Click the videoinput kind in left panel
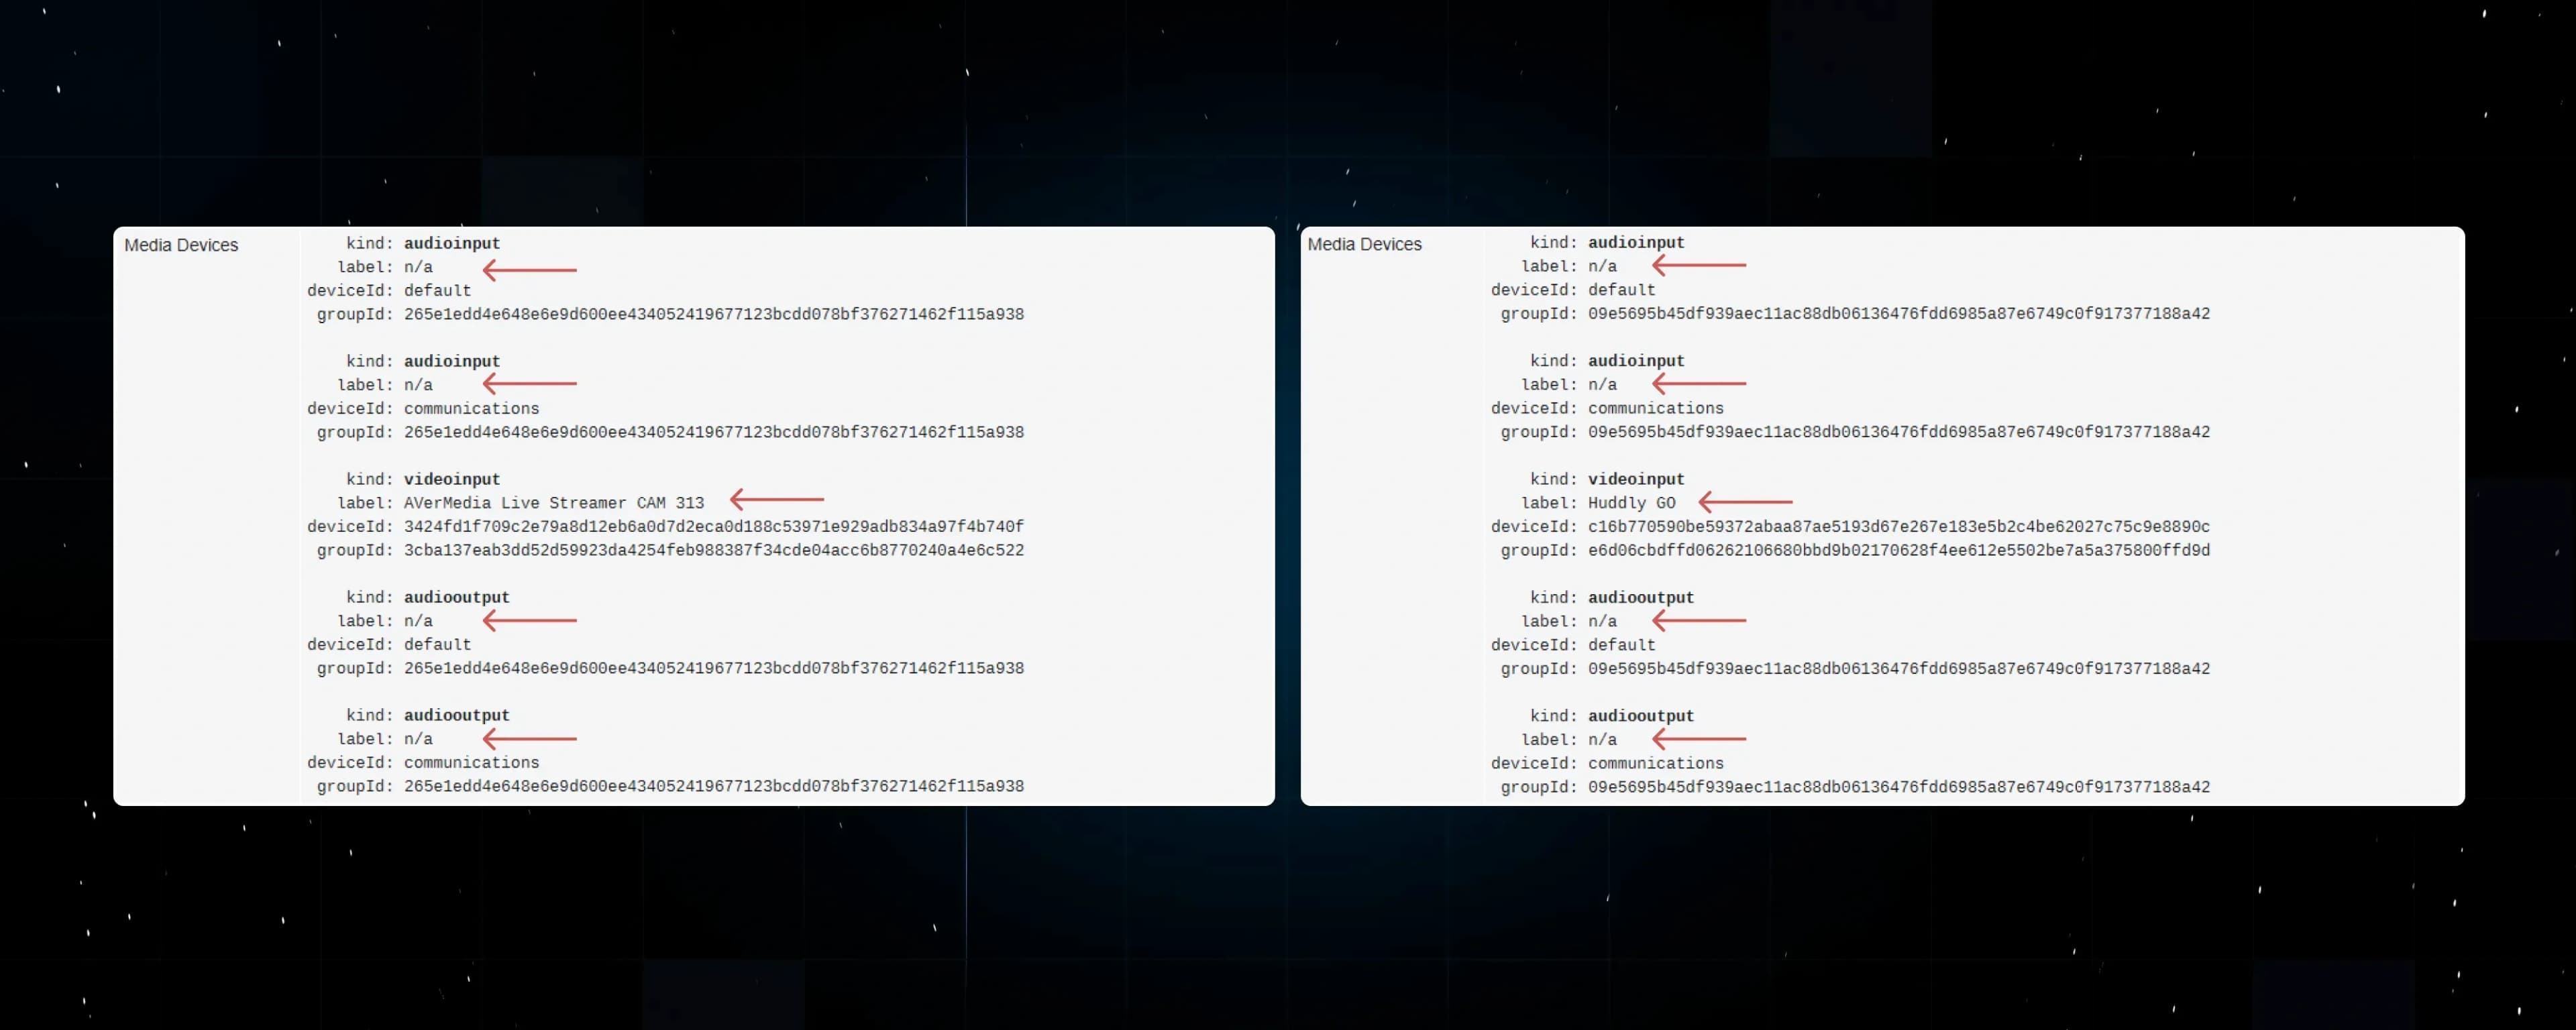This screenshot has height=1030, width=2576. pos(451,479)
